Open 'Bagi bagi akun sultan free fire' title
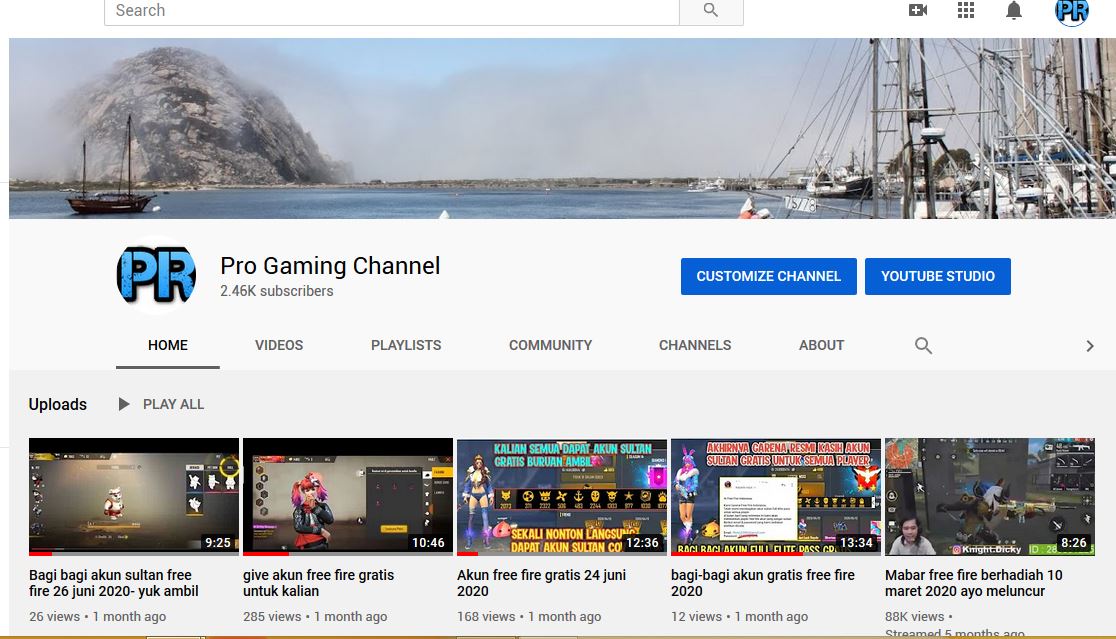Image resolution: width=1116 pixels, height=639 pixels. pyautogui.click(x=114, y=583)
